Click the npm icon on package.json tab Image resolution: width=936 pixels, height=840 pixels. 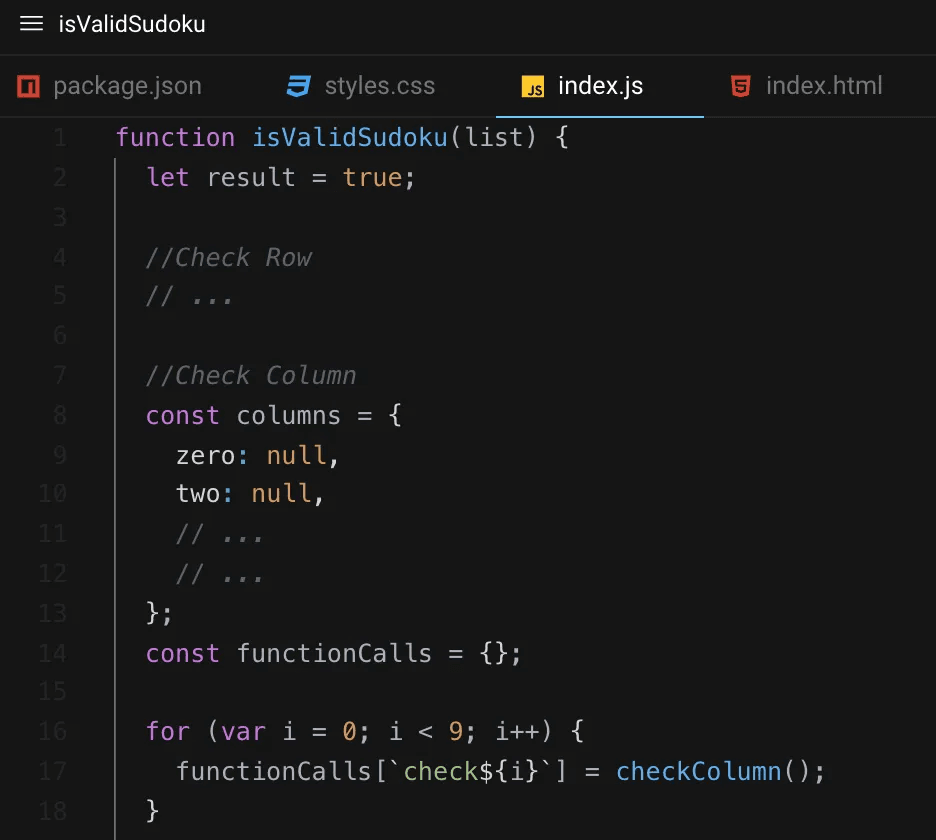coord(28,86)
